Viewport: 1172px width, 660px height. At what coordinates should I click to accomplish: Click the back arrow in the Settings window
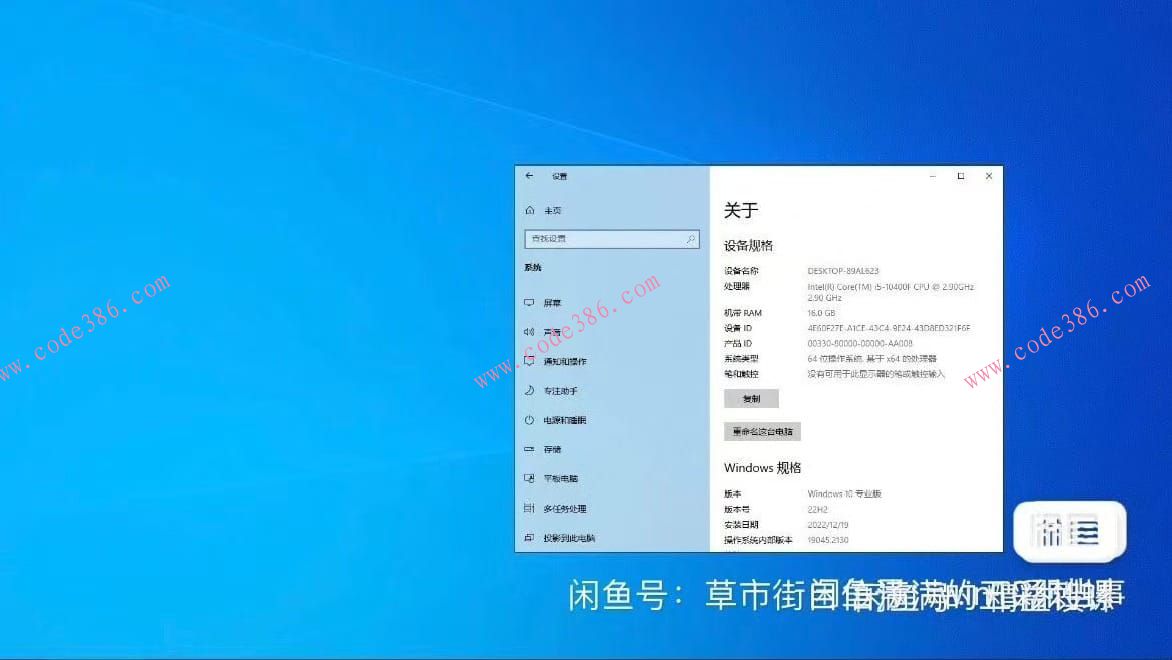click(x=529, y=175)
